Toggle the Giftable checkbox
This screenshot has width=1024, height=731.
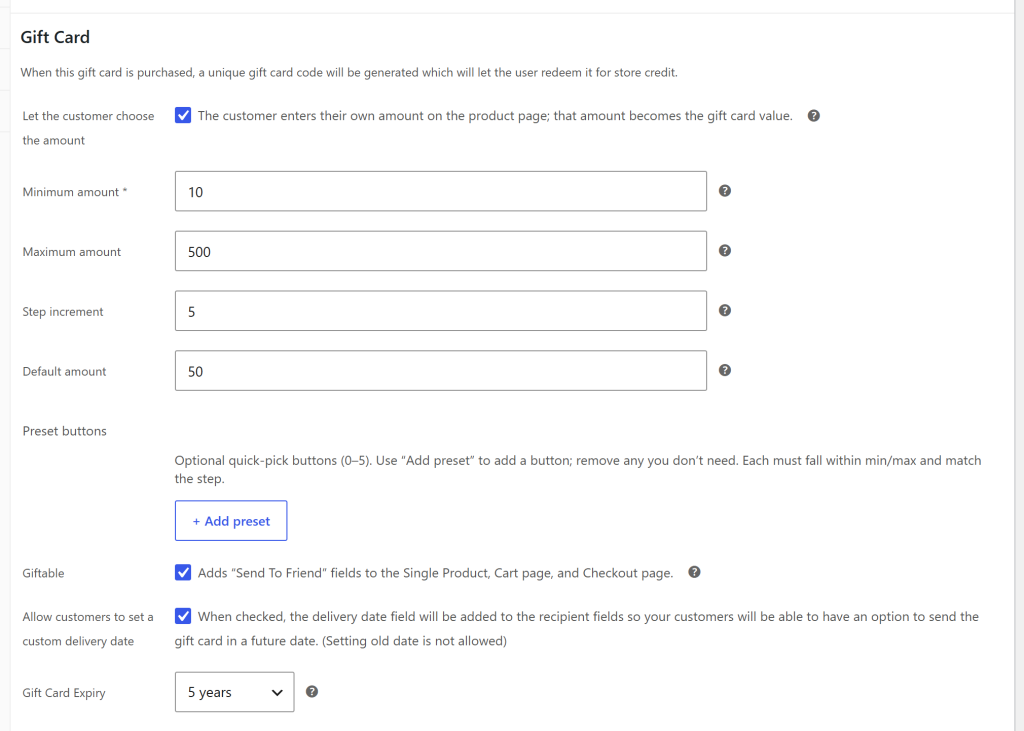[x=183, y=573]
